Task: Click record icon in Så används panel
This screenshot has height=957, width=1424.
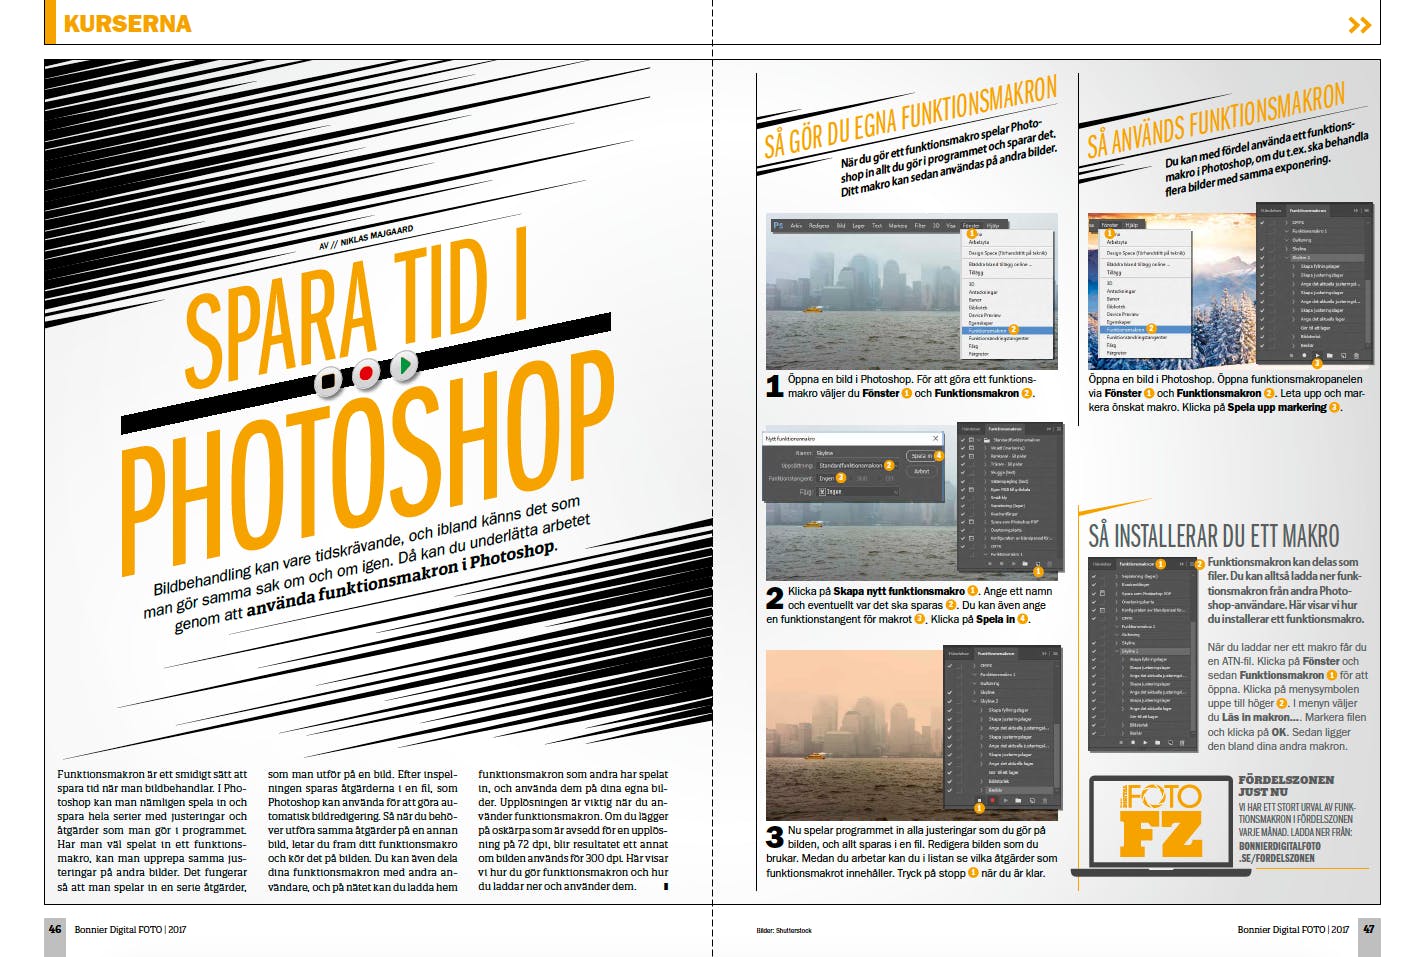Action: (1304, 356)
